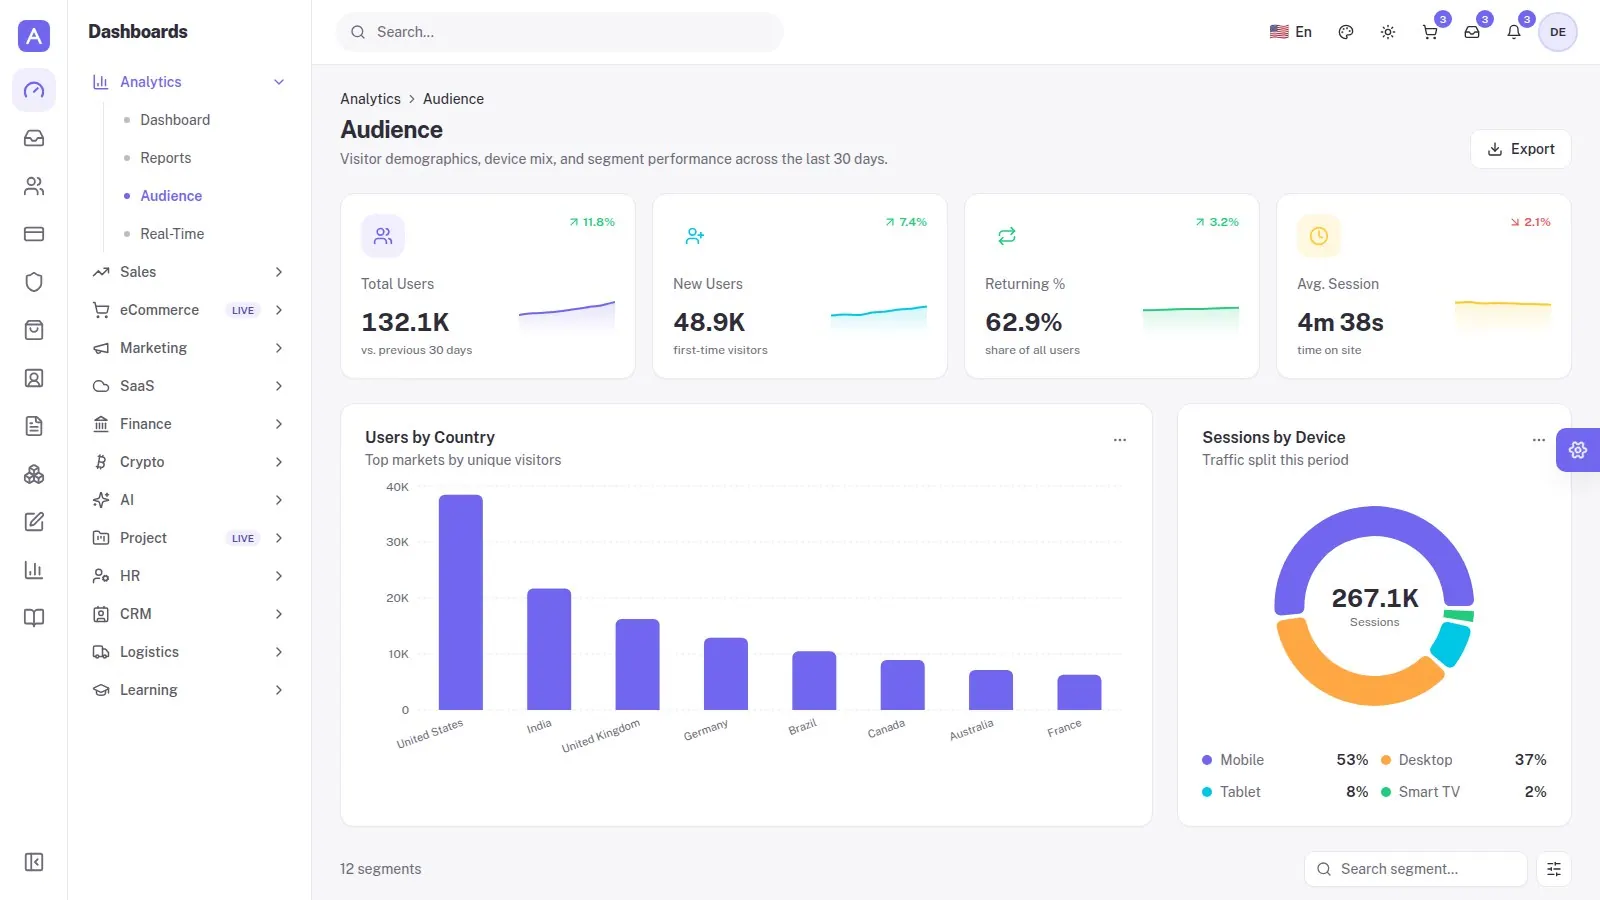Open the shield icon in the left rail
1600x900 pixels.
pos(34,282)
